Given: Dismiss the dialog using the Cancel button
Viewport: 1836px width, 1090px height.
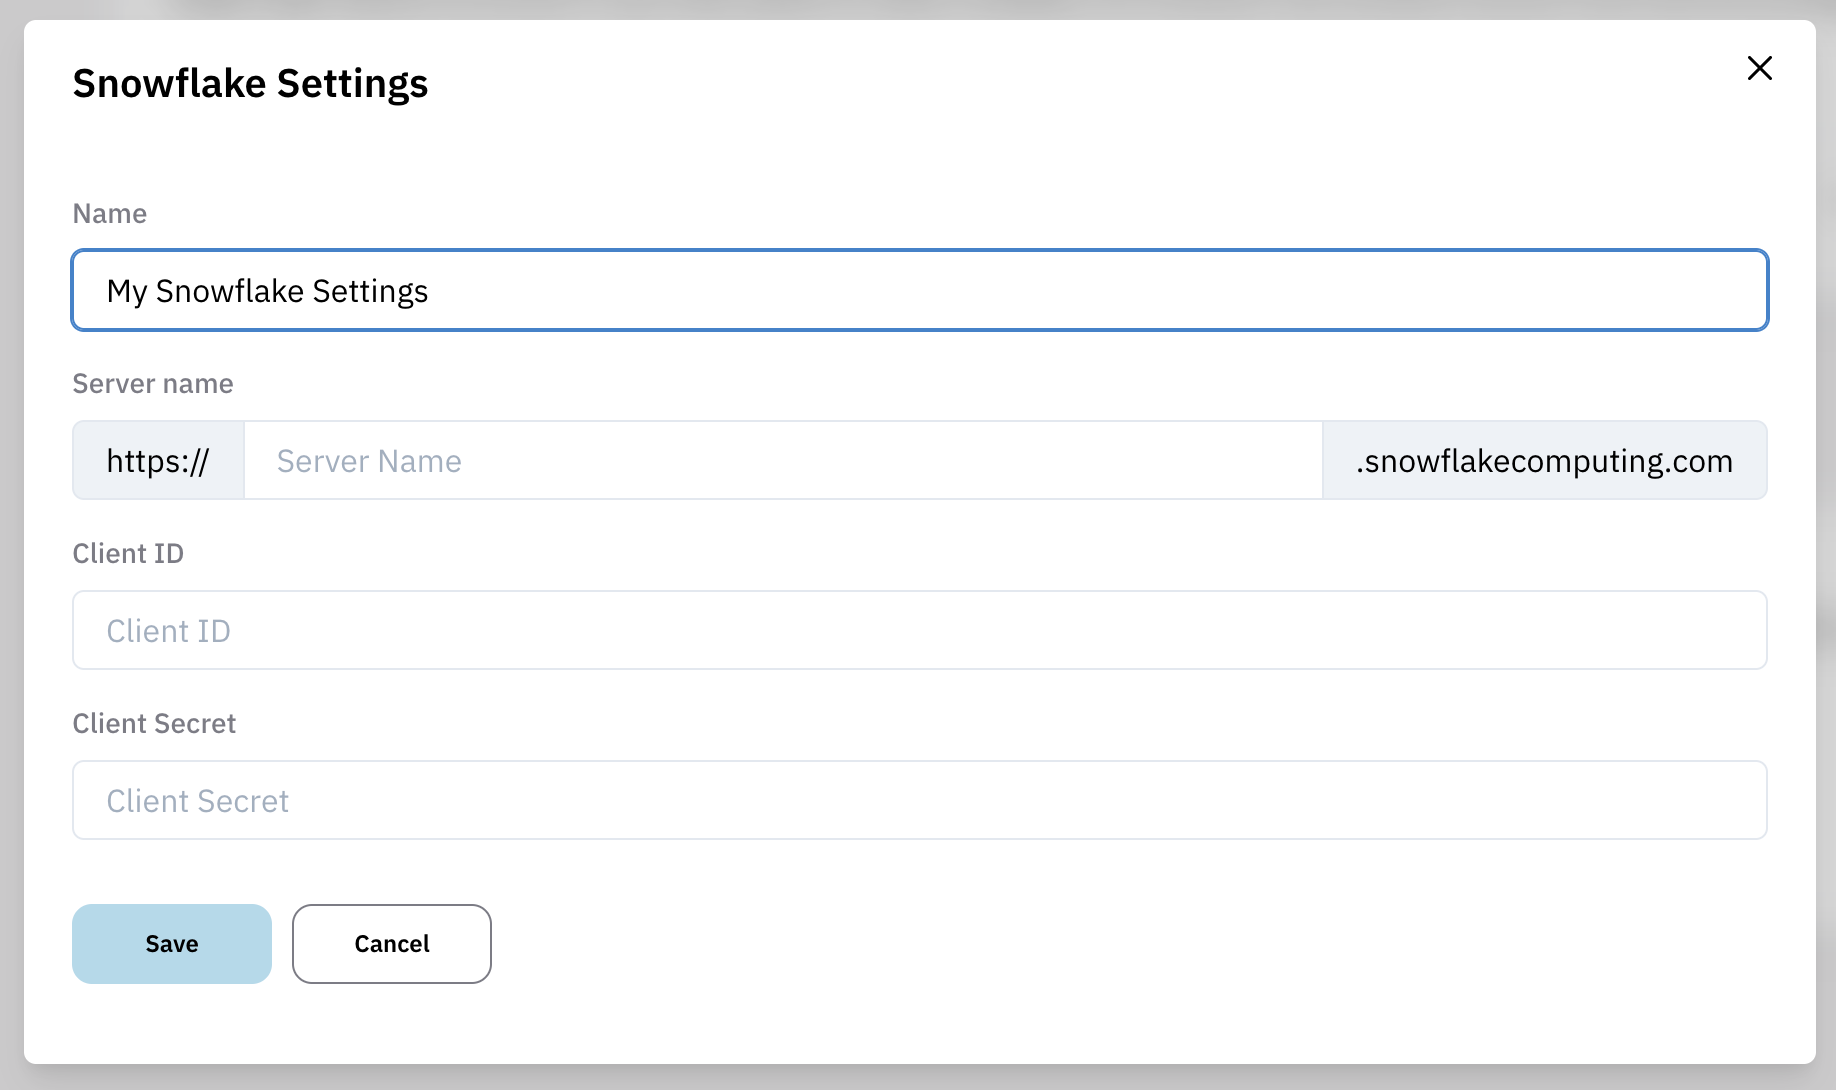Looking at the screenshot, I should point(392,944).
